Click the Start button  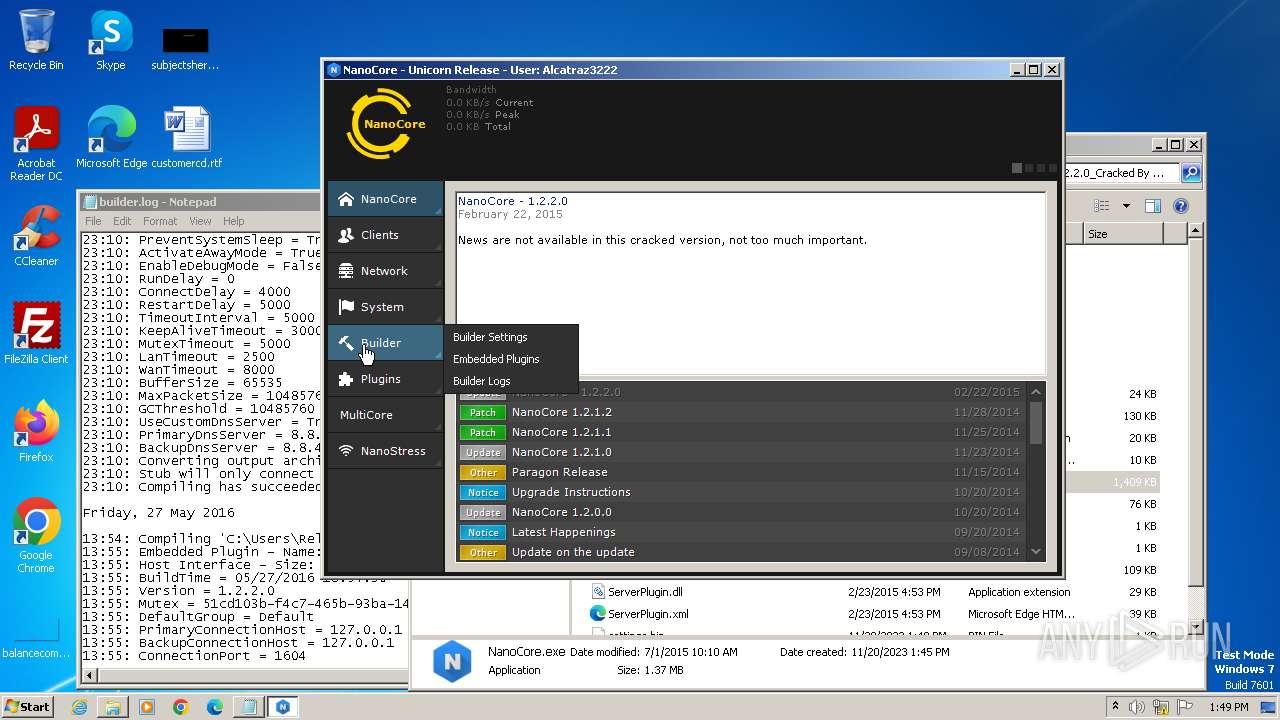coord(28,706)
